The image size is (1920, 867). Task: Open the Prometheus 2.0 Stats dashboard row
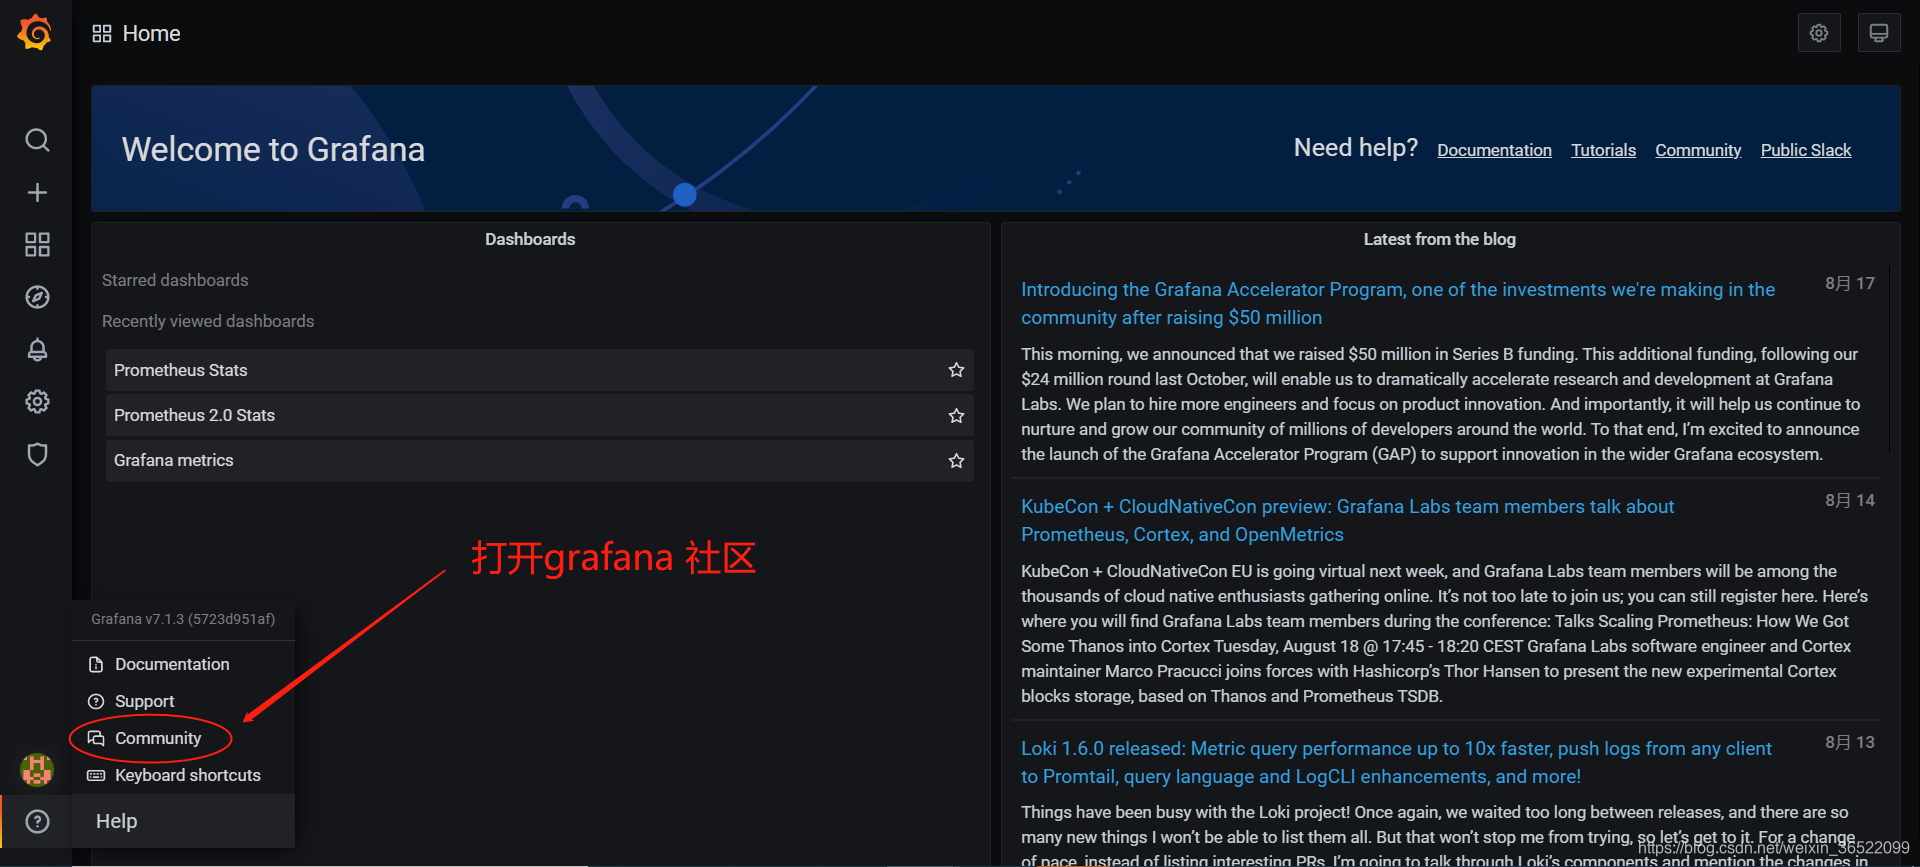coord(540,415)
